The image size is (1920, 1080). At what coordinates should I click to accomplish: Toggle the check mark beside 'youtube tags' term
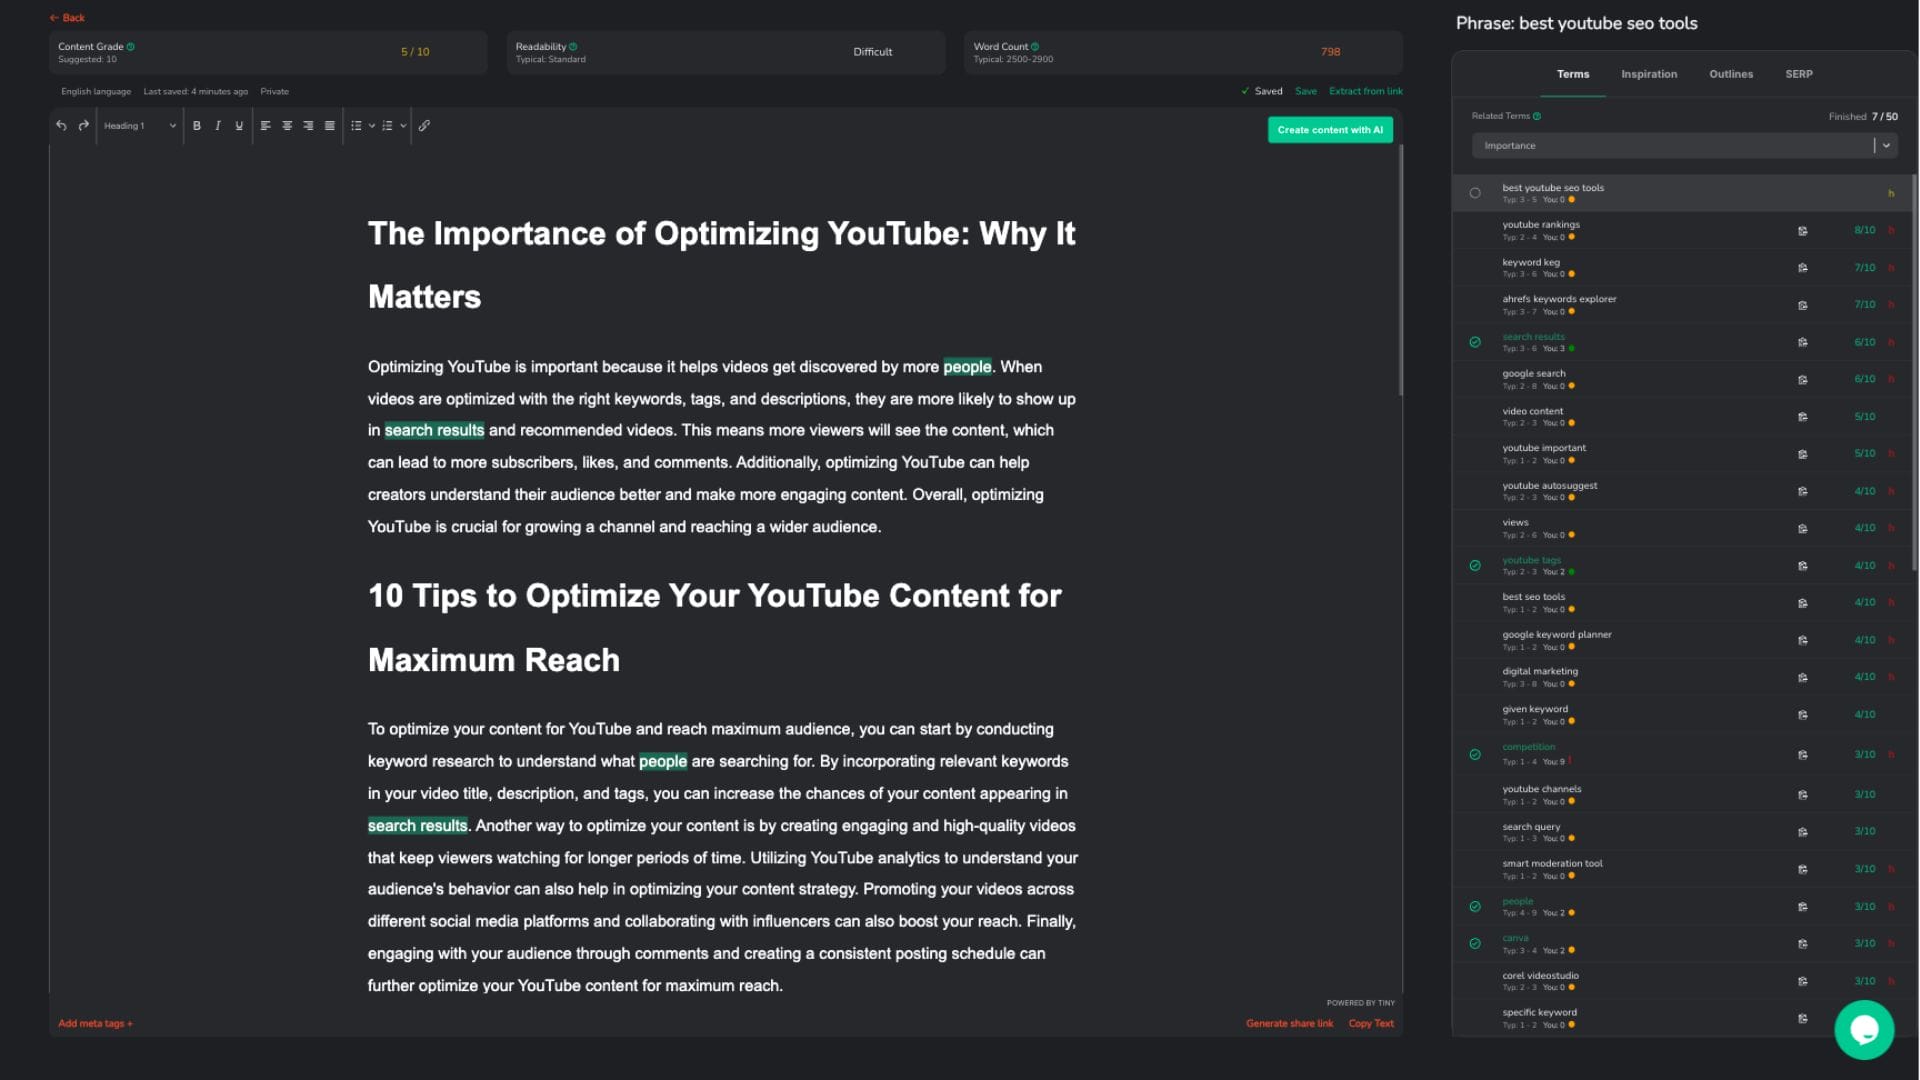coord(1475,566)
